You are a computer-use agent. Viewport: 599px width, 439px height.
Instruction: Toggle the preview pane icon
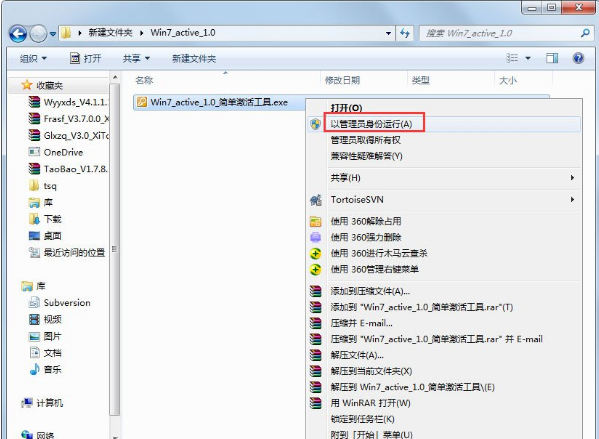[x=552, y=58]
